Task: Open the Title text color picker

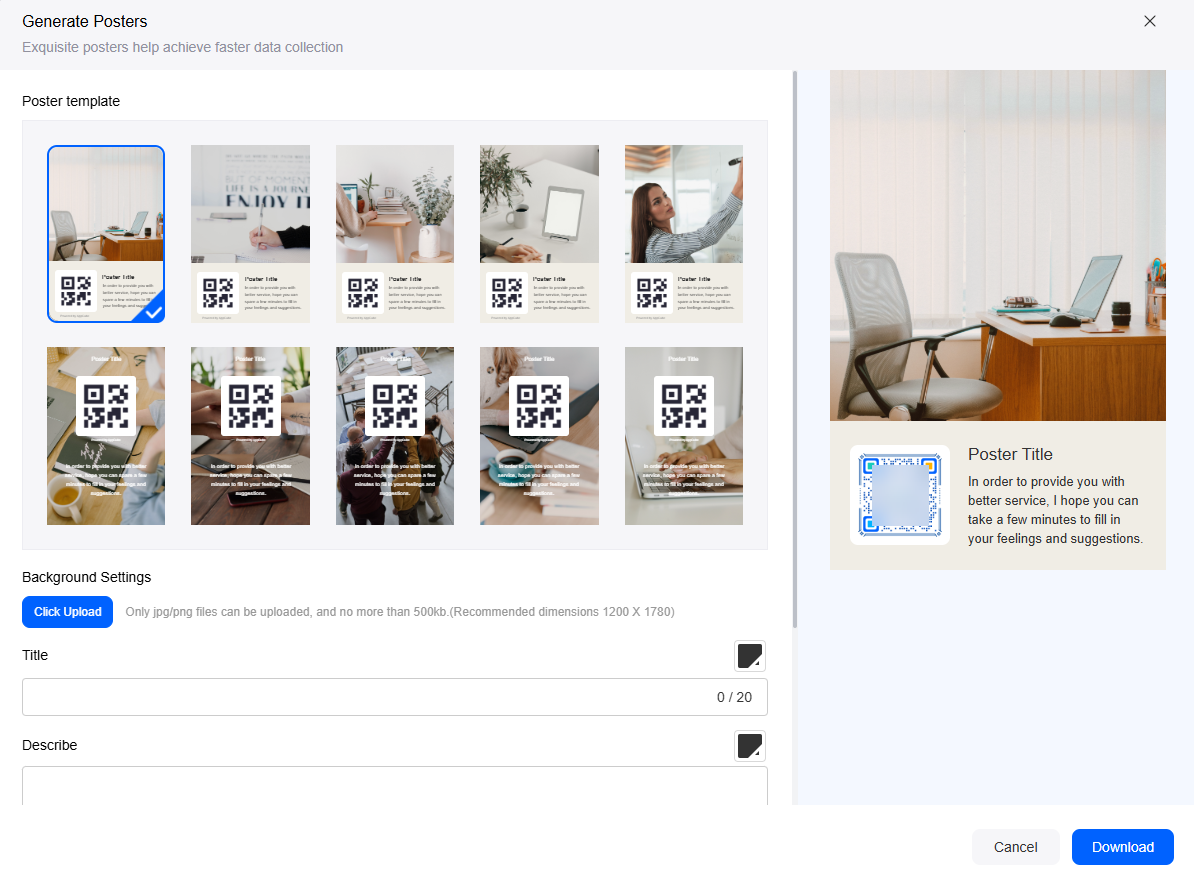Action: tap(750, 656)
